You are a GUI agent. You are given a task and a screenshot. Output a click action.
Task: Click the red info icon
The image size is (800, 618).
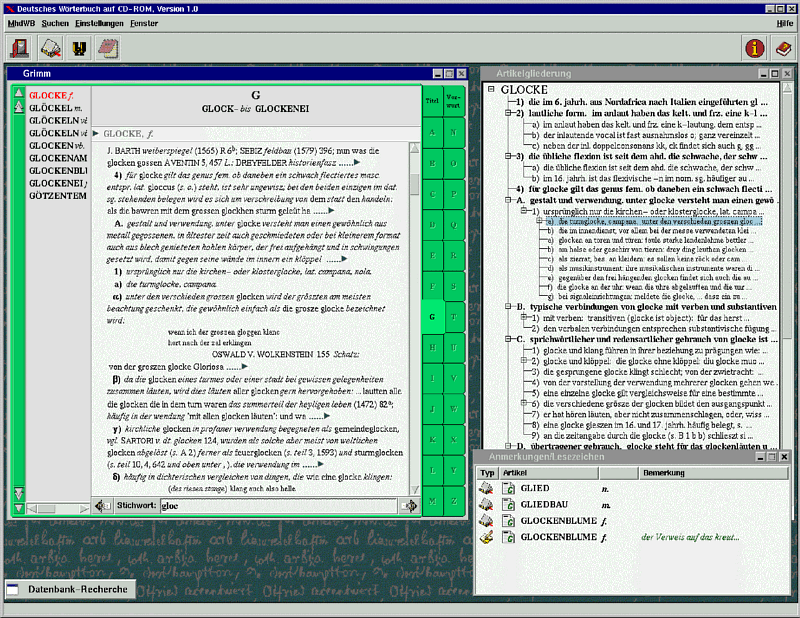click(x=755, y=48)
